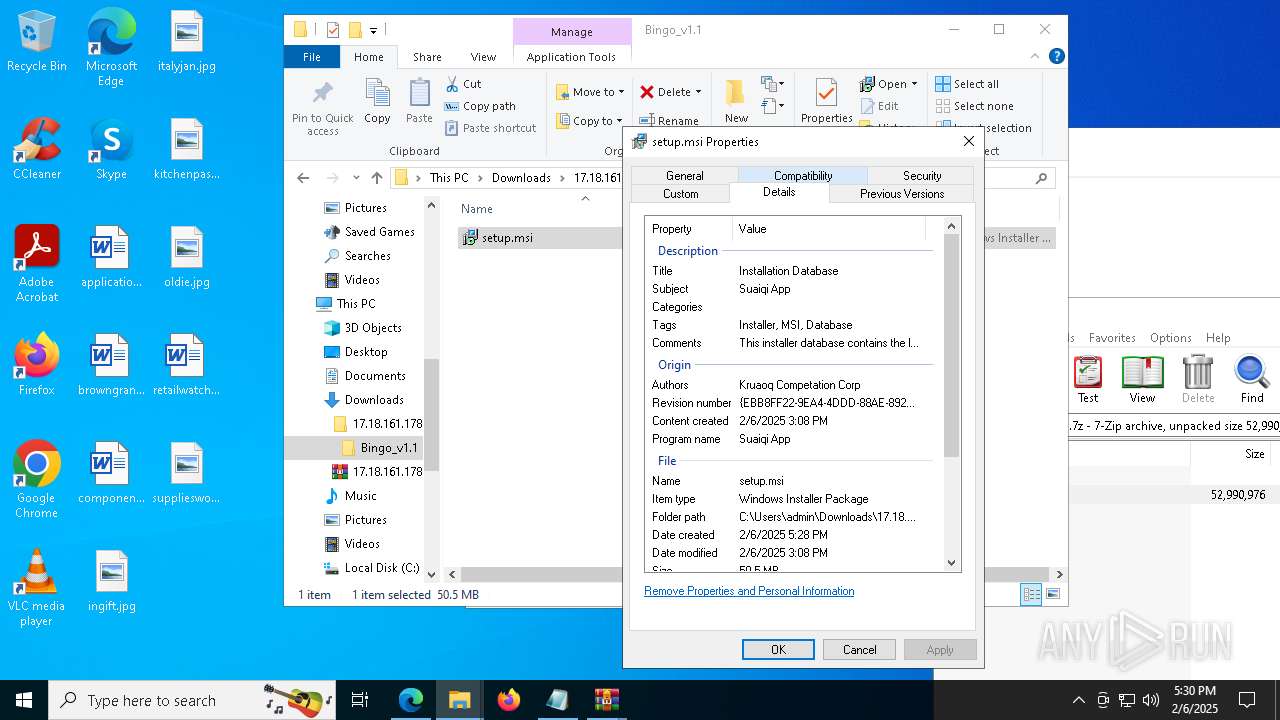Select Local Disk (C:) in tree
Image resolution: width=1280 pixels, height=720 pixels.
point(382,568)
